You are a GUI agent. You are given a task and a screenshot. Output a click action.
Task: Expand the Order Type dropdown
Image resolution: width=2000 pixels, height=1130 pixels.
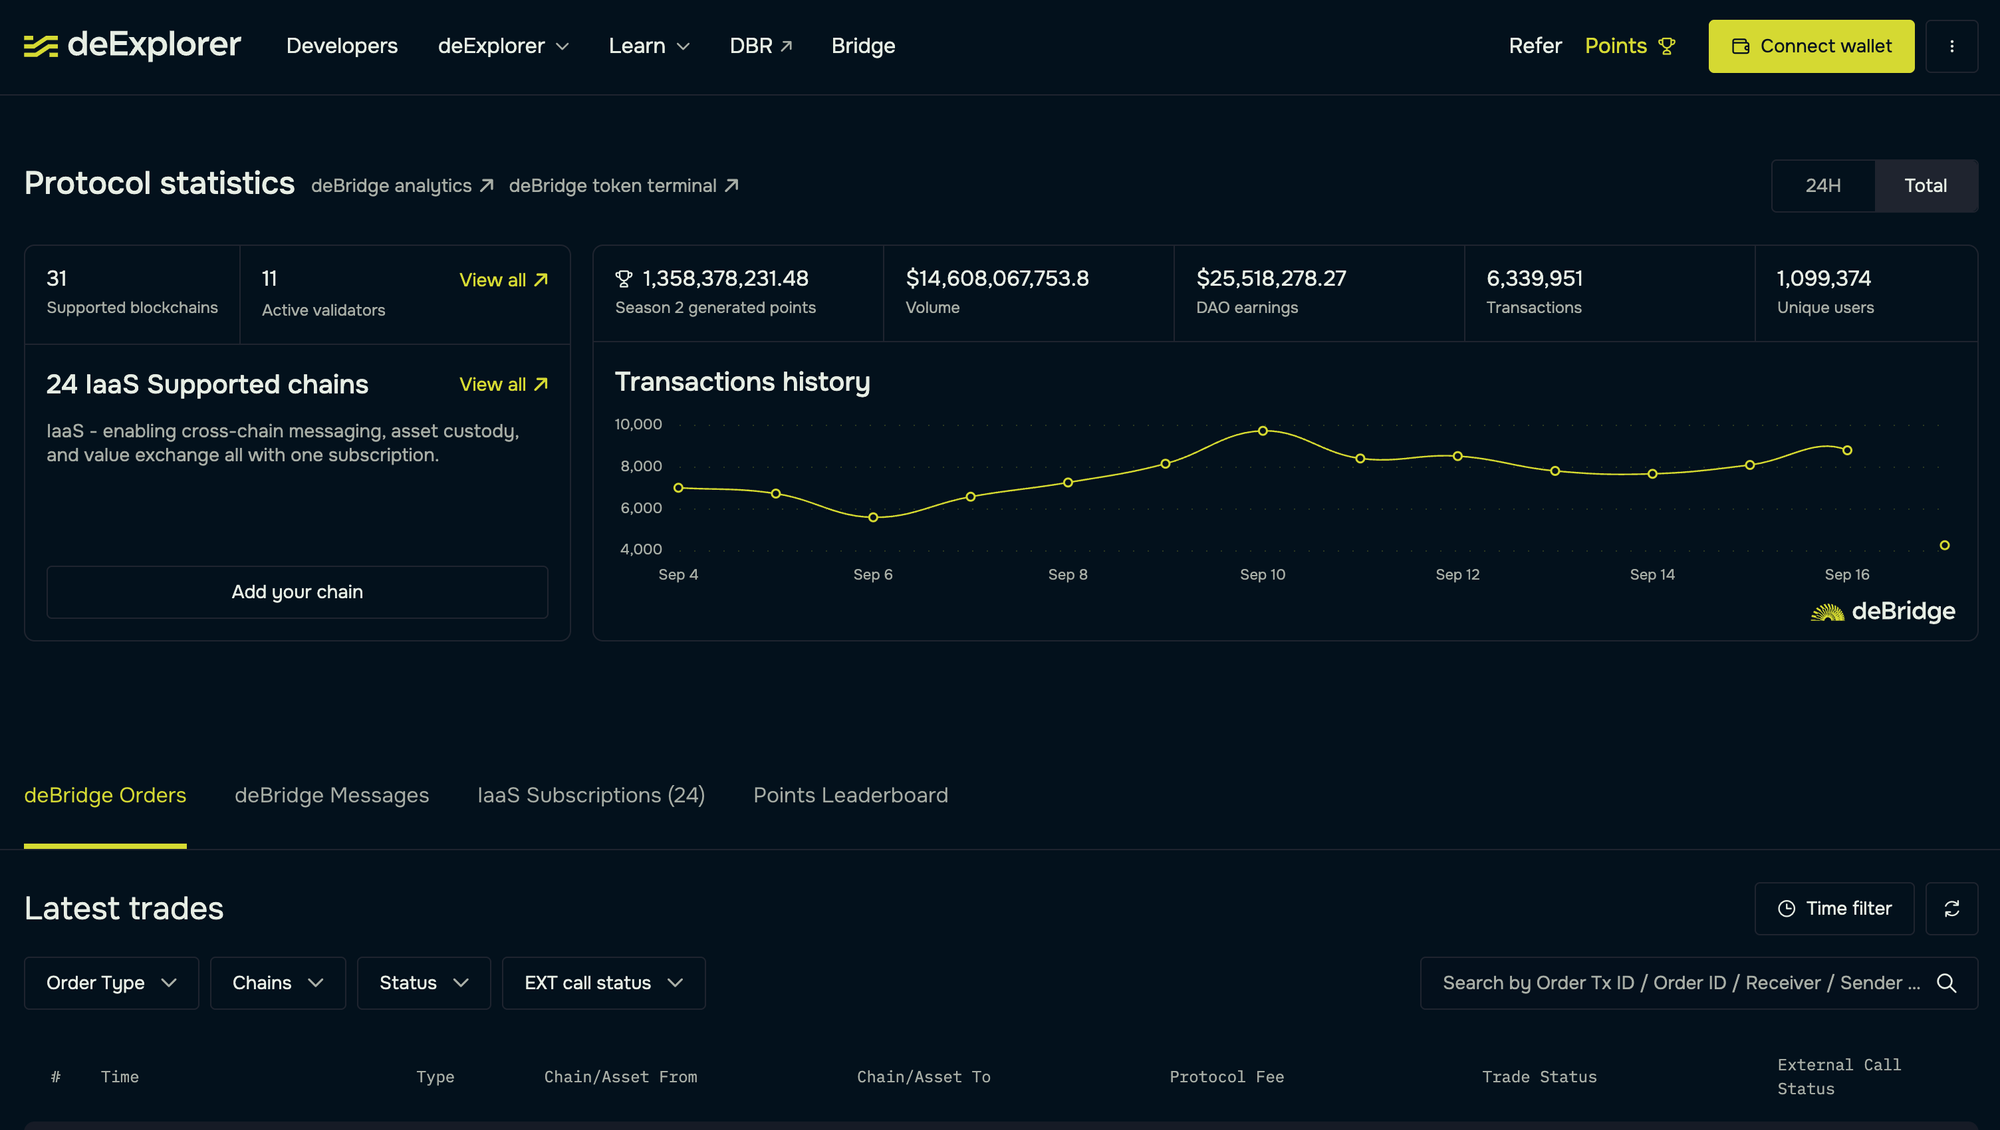(x=111, y=983)
